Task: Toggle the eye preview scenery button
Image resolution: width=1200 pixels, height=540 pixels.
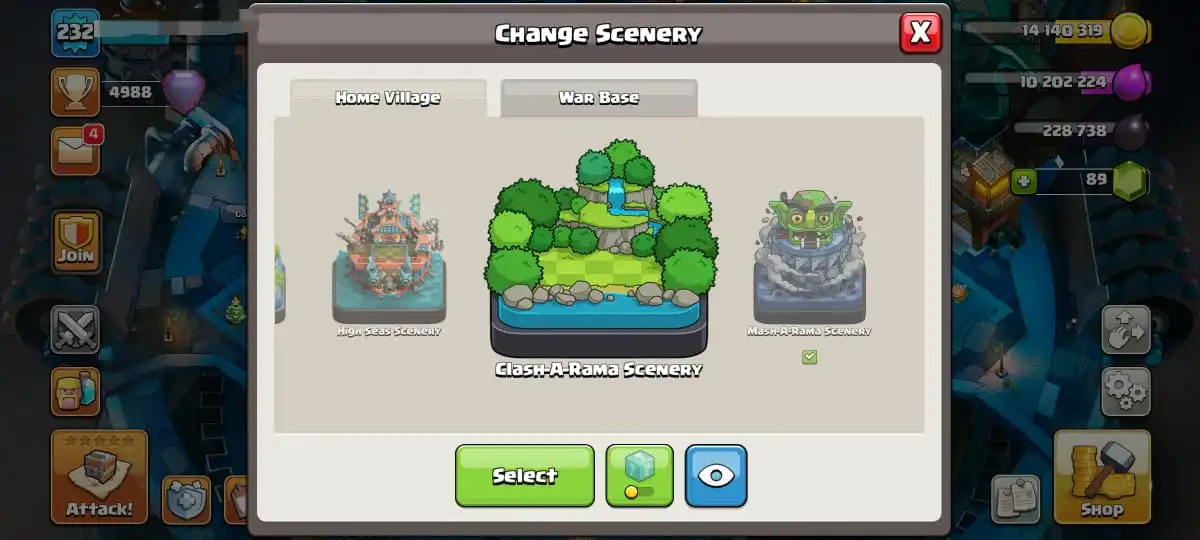Action: tap(716, 476)
